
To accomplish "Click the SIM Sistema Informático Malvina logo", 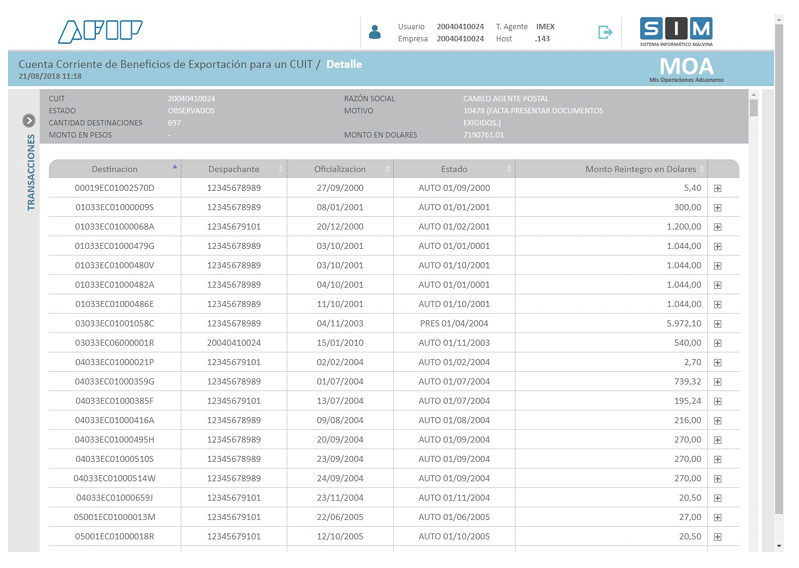I will tap(676, 32).
